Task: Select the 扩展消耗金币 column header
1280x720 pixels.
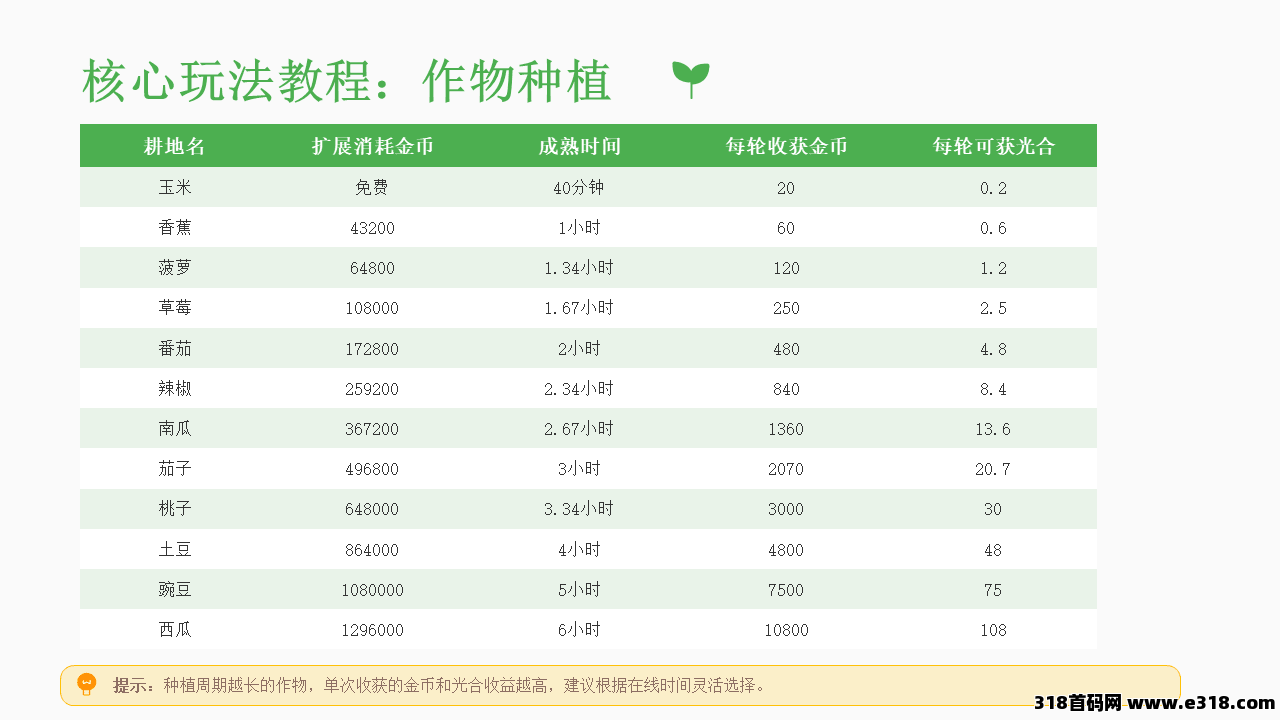Action: 372,146
